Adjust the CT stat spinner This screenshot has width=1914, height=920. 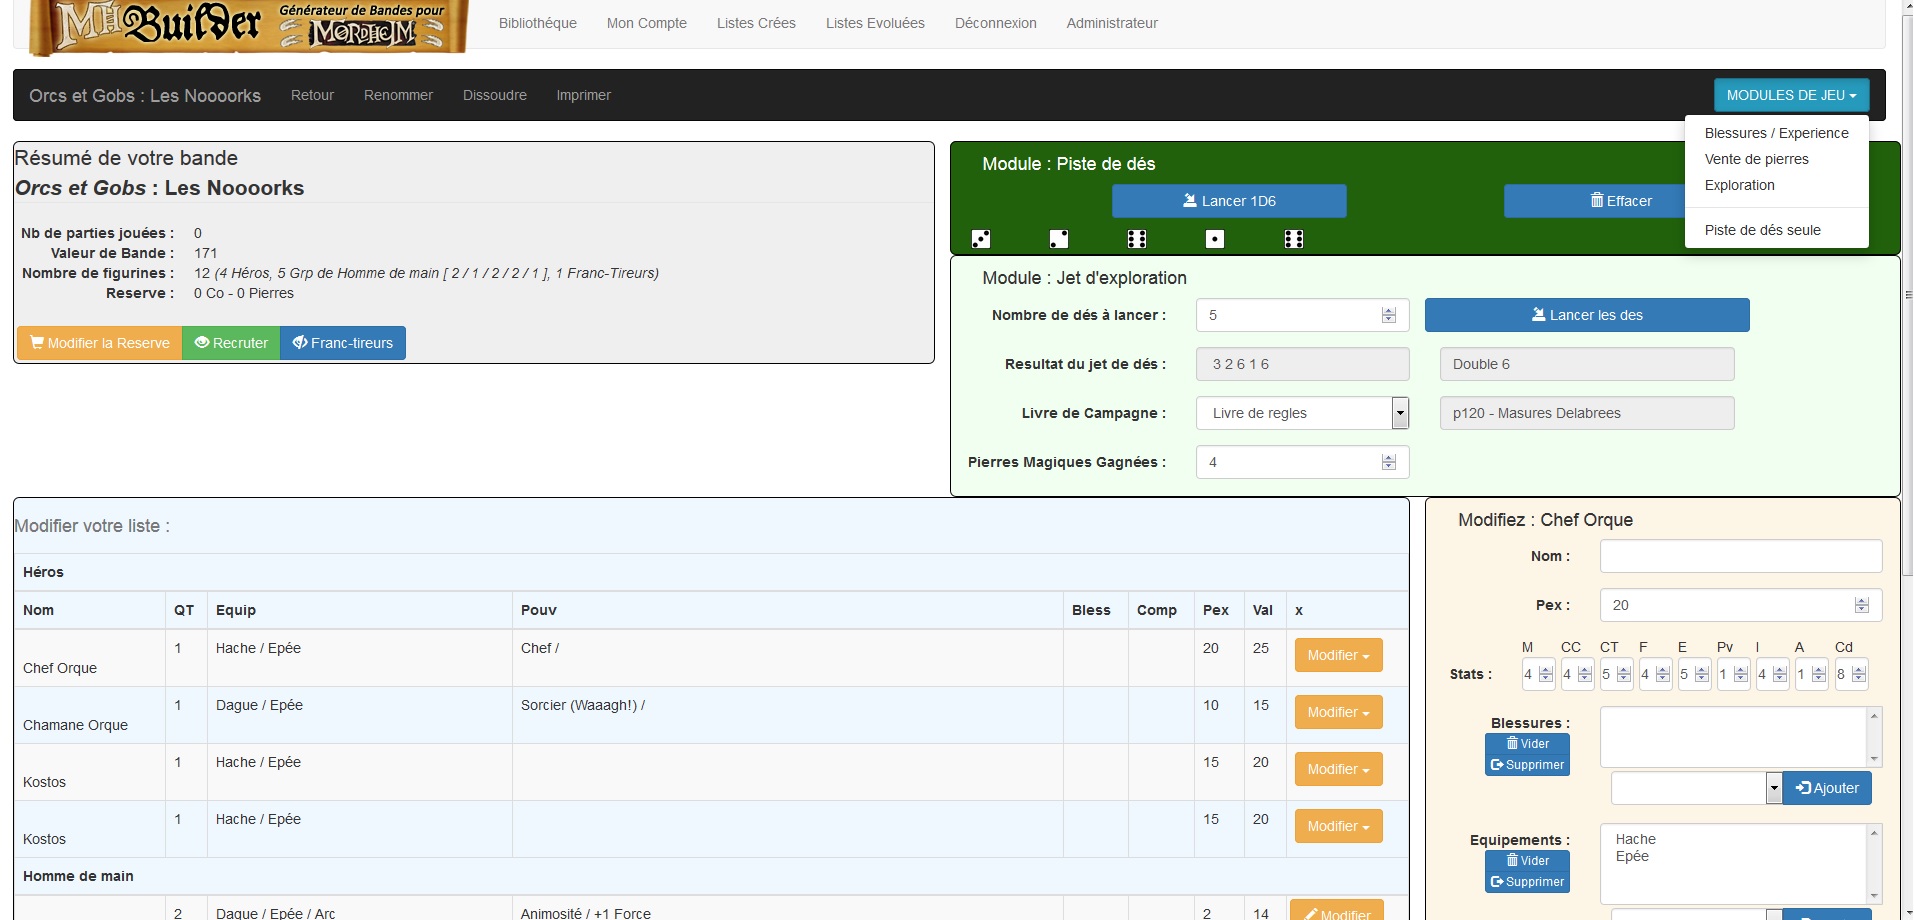(1624, 674)
